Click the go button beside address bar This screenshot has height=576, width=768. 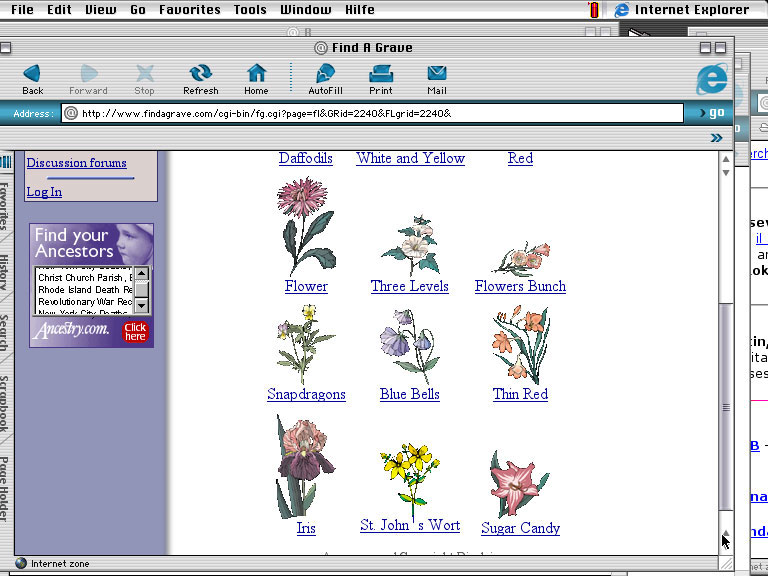[x=712, y=113]
